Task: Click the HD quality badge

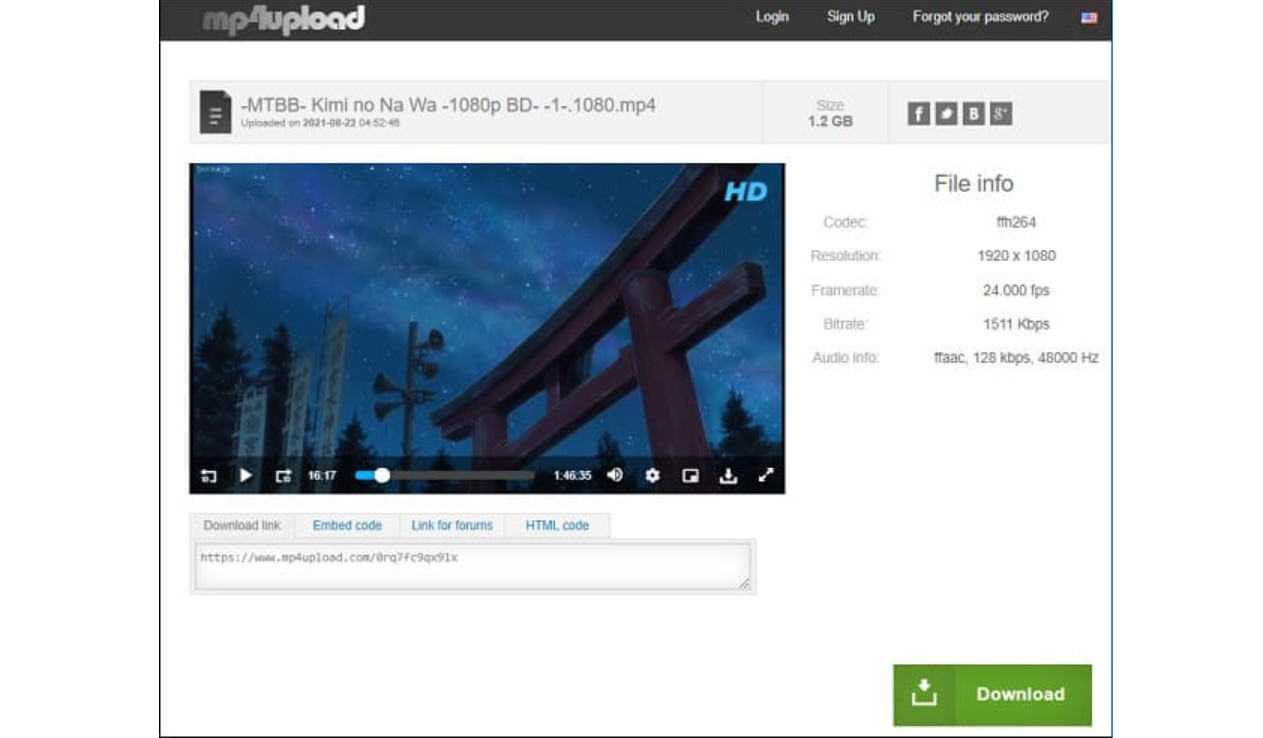Action: pos(746,191)
